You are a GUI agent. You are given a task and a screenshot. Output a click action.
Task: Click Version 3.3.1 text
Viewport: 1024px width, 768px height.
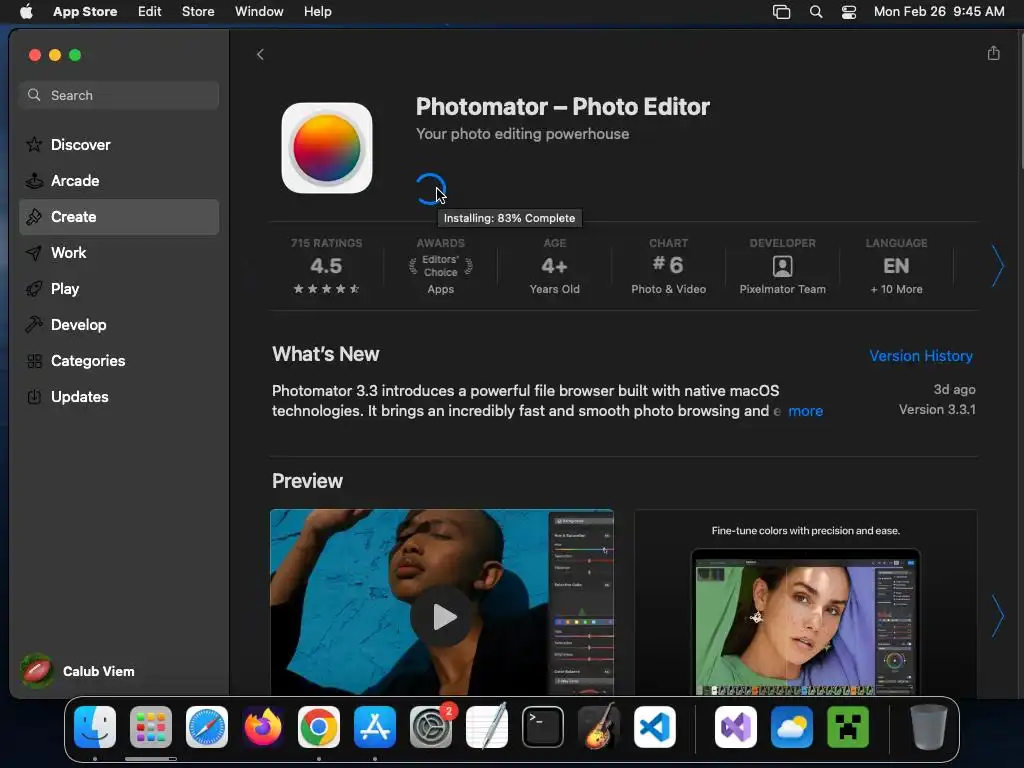click(x=936, y=409)
